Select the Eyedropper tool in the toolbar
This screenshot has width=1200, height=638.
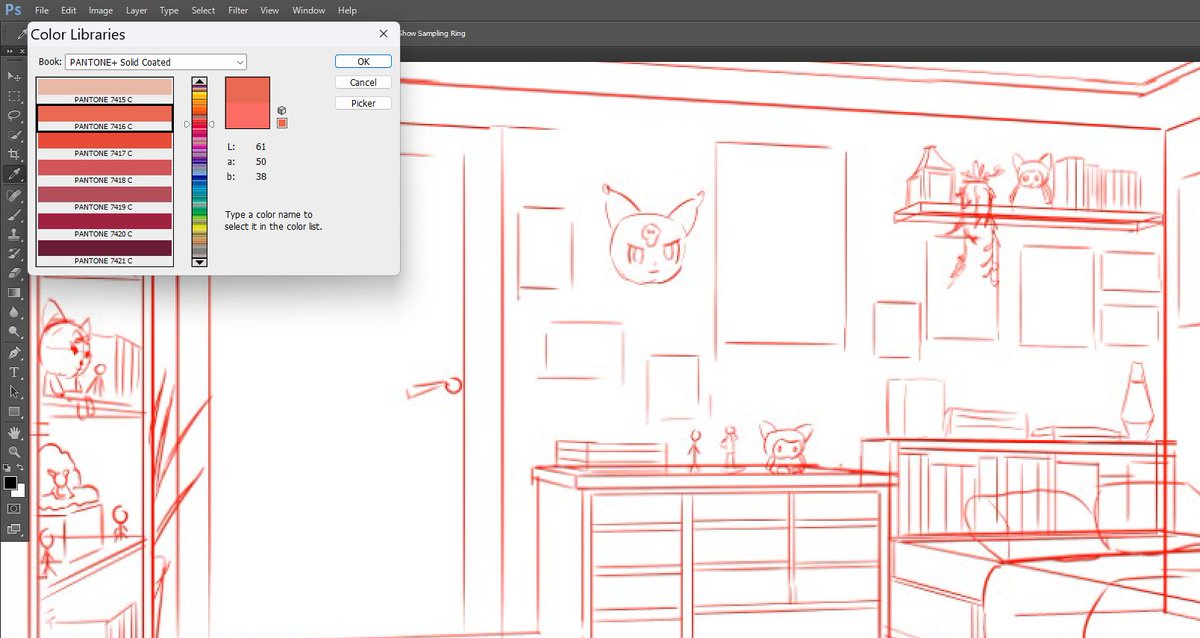(14, 175)
